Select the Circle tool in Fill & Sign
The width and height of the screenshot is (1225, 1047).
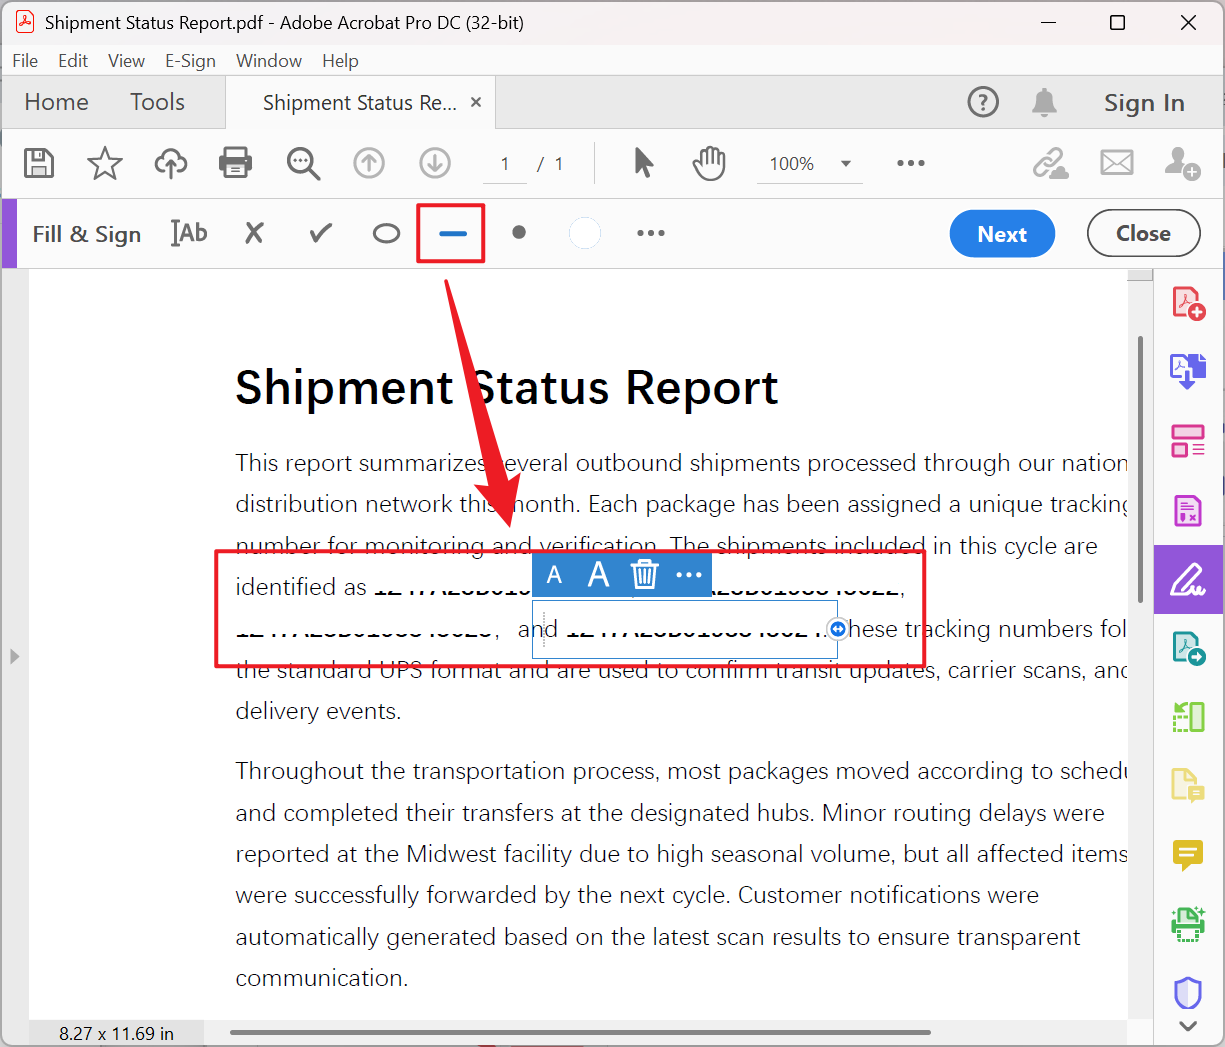[386, 233]
